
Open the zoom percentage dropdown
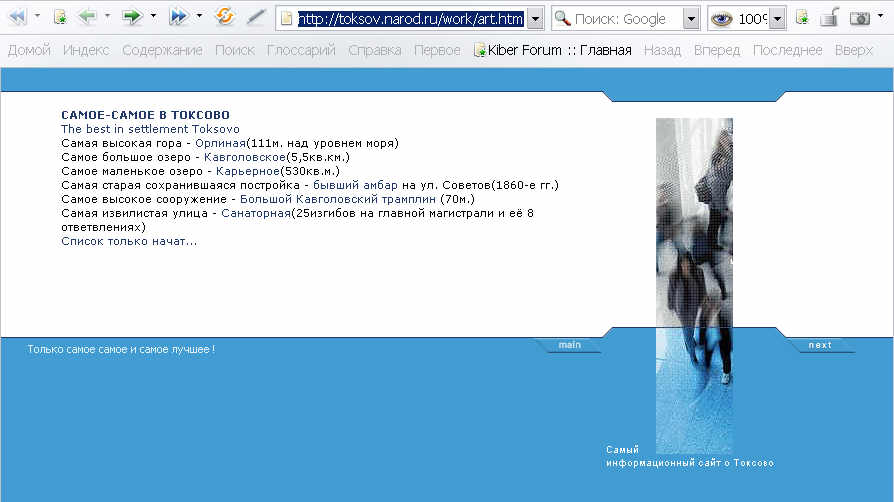click(777, 18)
